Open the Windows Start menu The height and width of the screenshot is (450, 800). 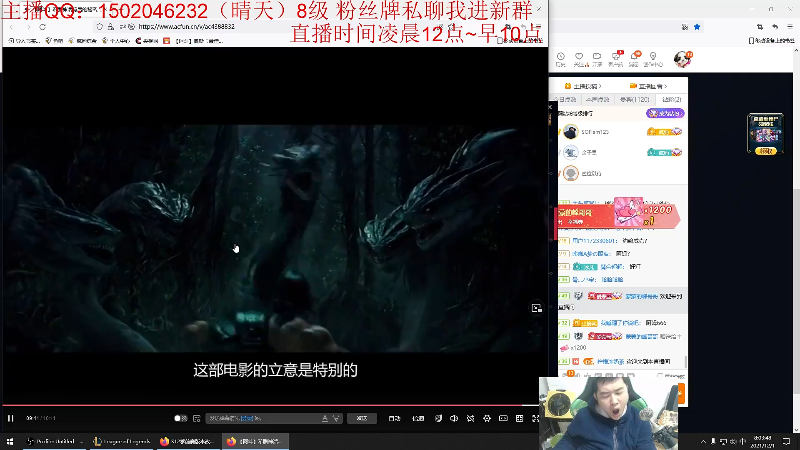click(x=10, y=441)
